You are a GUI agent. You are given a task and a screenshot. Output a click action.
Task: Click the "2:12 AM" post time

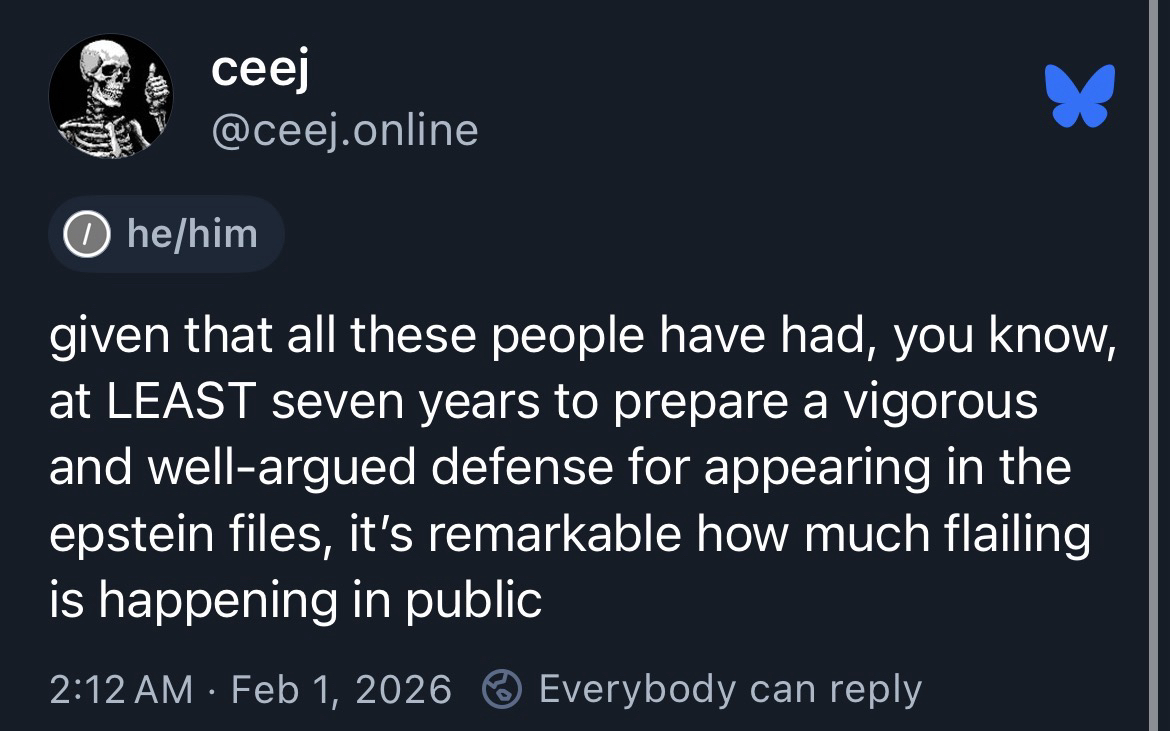click(121, 689)
